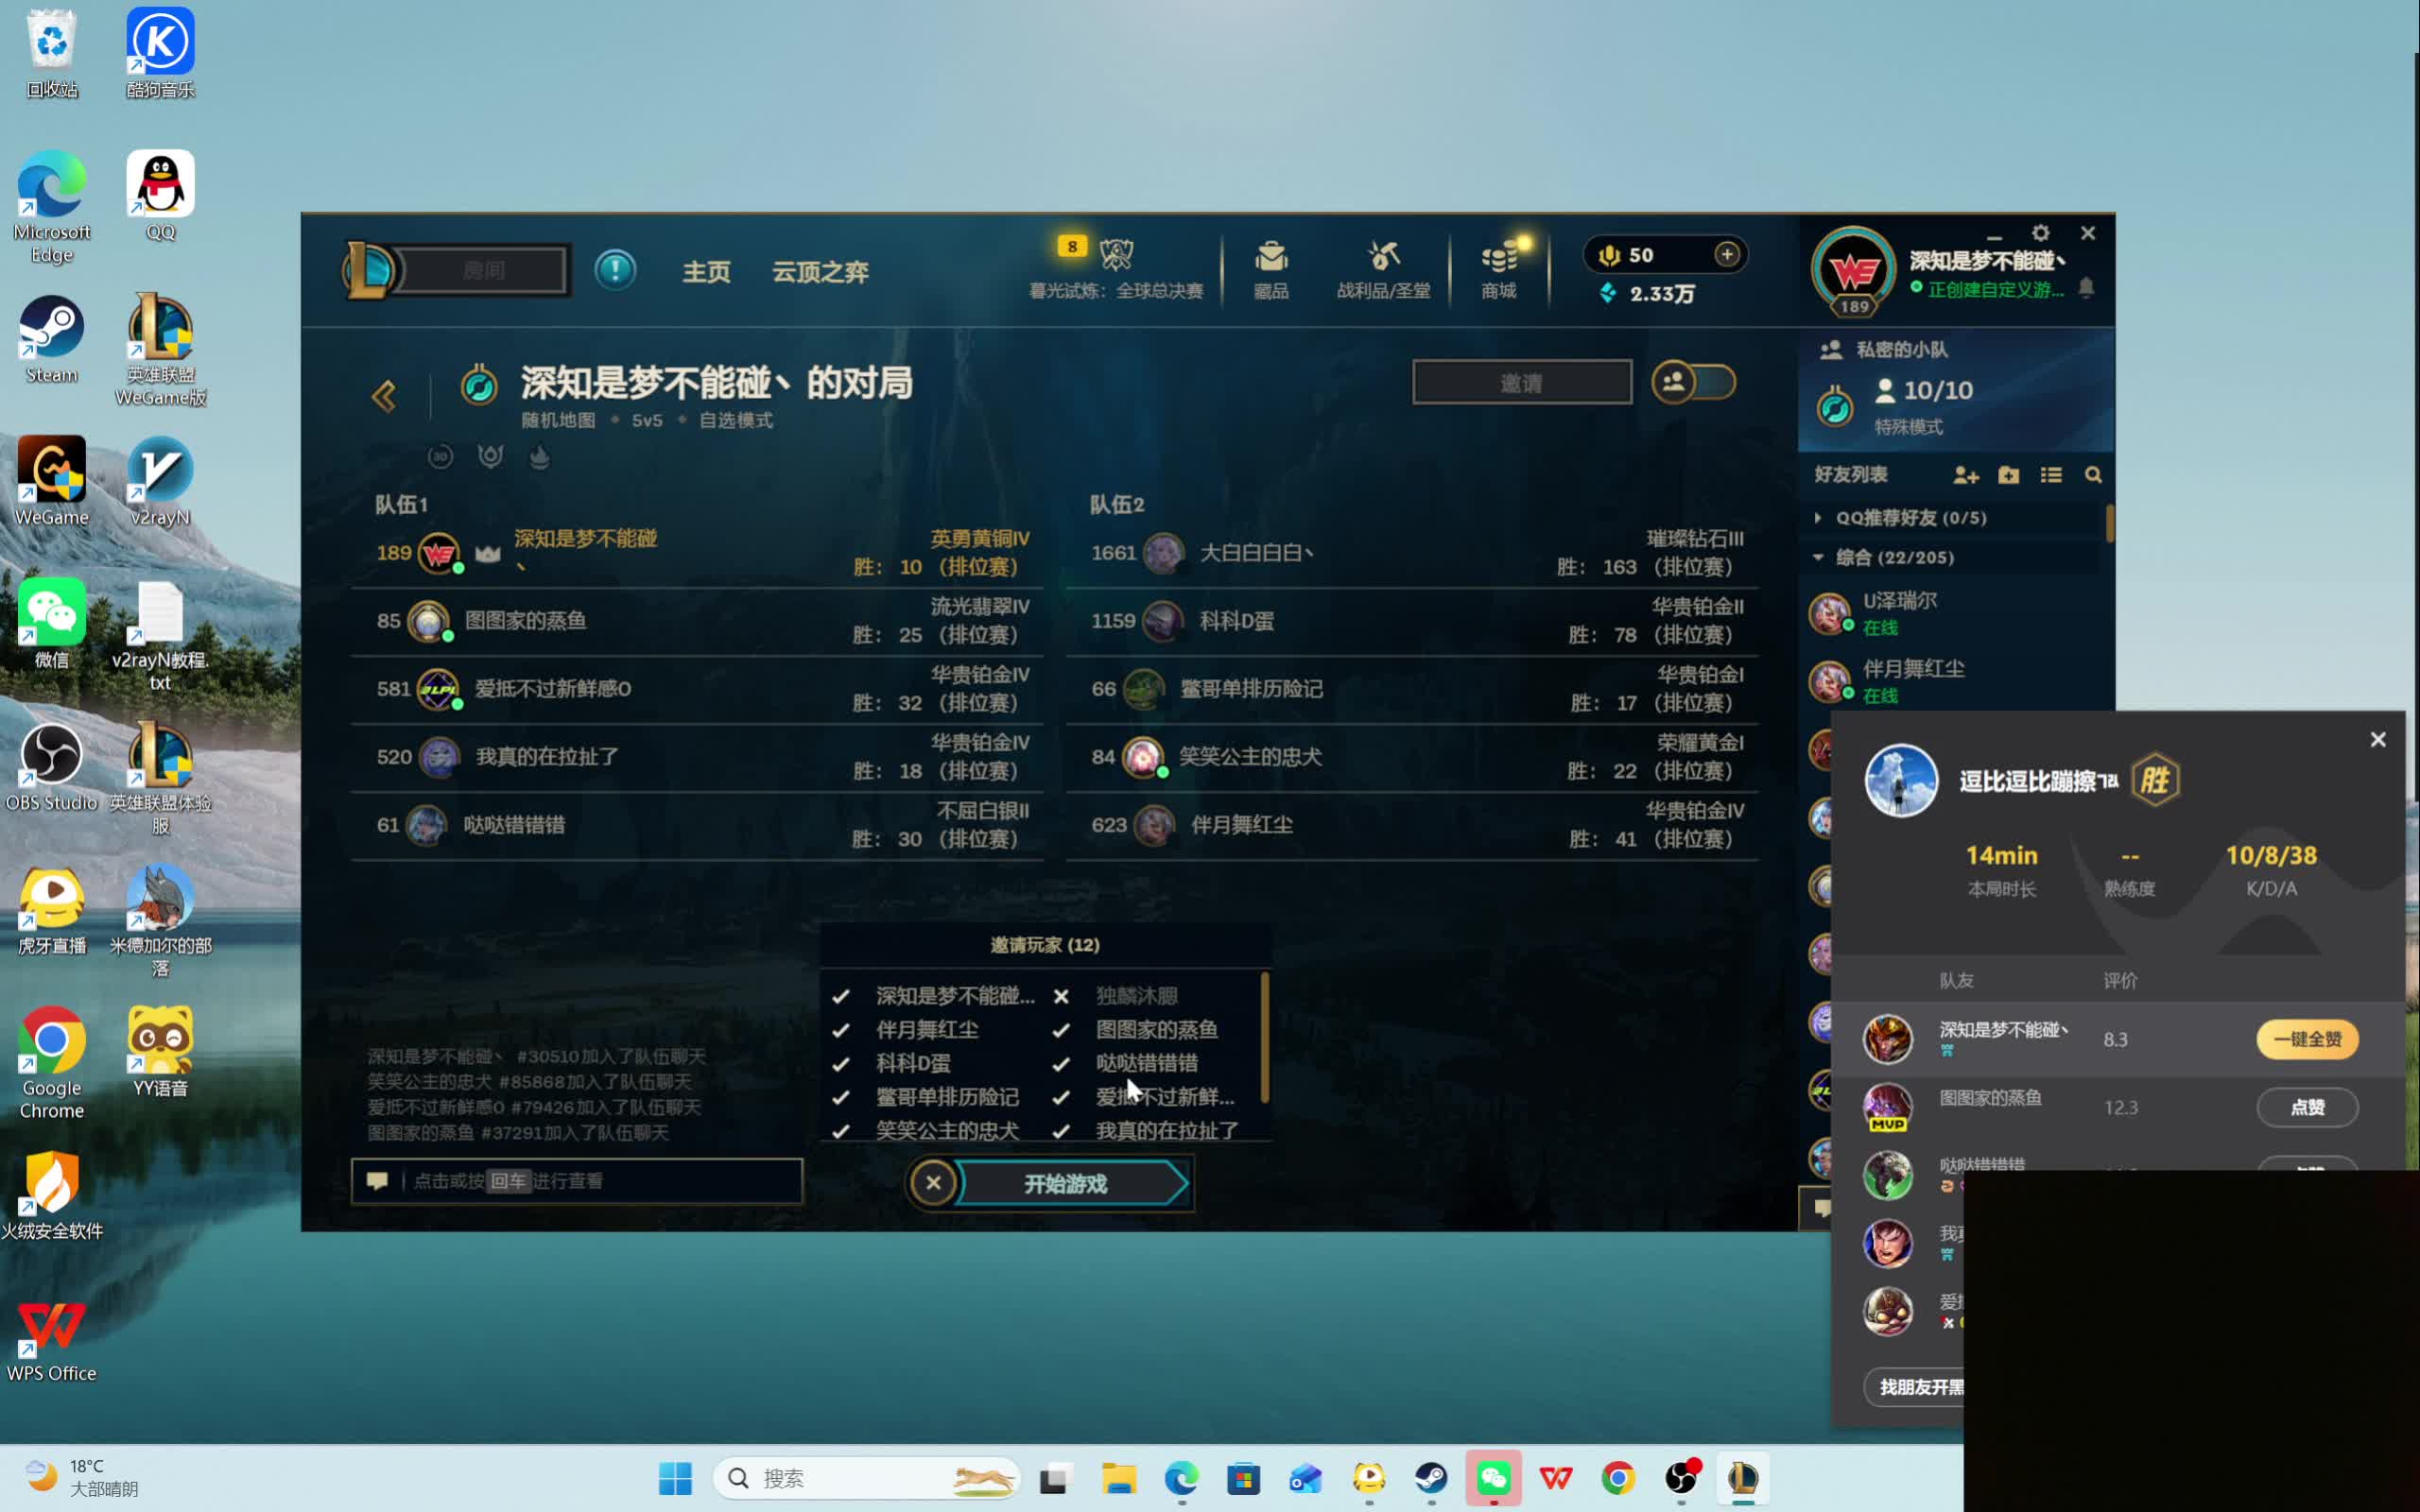Screen dimensions: 2420x1512
Task: Toggle the open-lobby switch beside 邀请
Action: pyautogui.click(x=1694, y=381)
